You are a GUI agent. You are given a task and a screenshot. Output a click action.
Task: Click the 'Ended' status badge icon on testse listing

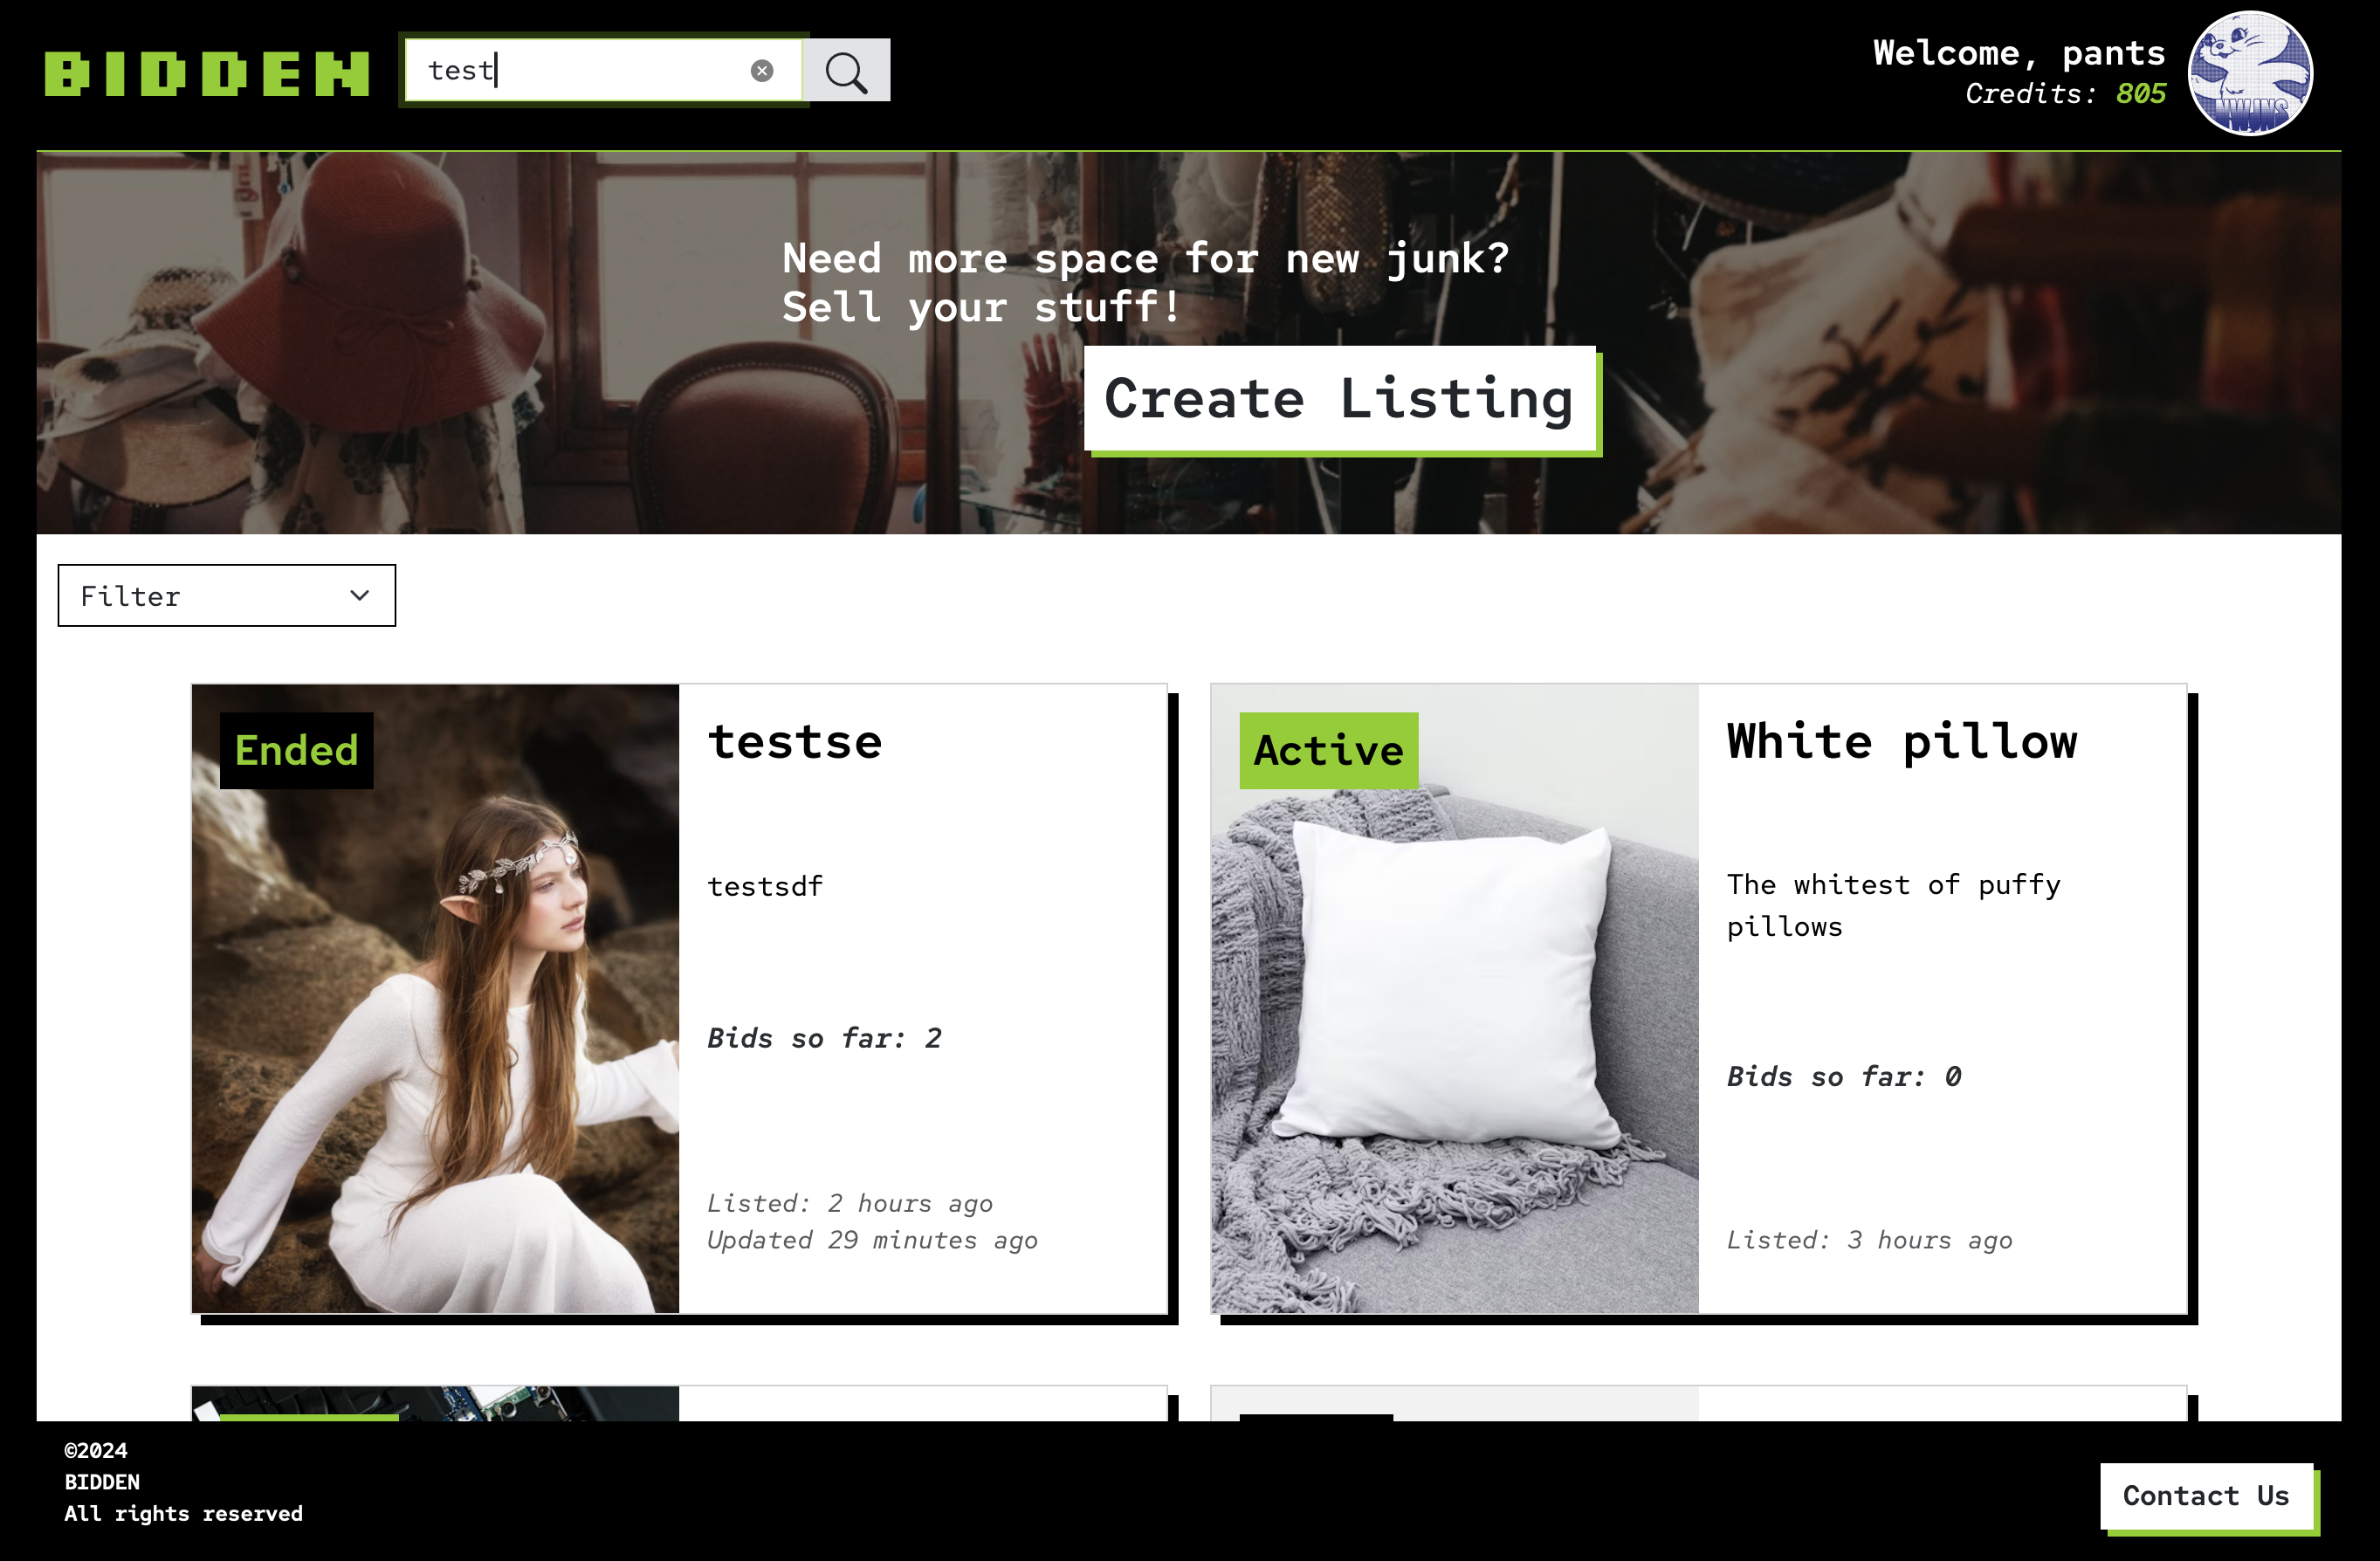[296, 749]
